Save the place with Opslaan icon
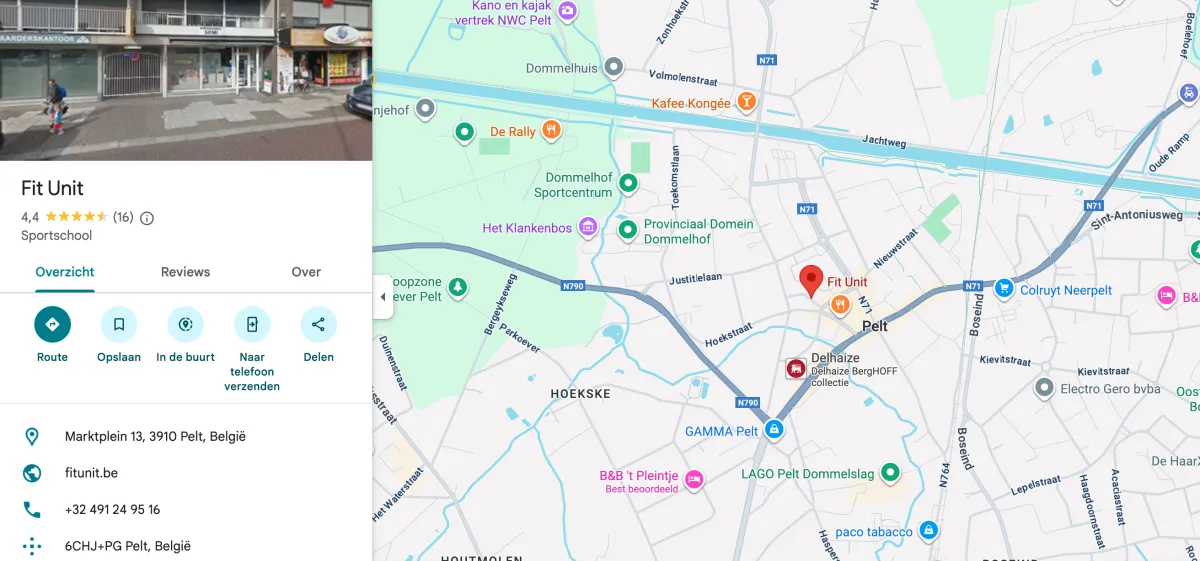Image resolution: width=1200 pixels, height=561 pixels. (119, 324)
